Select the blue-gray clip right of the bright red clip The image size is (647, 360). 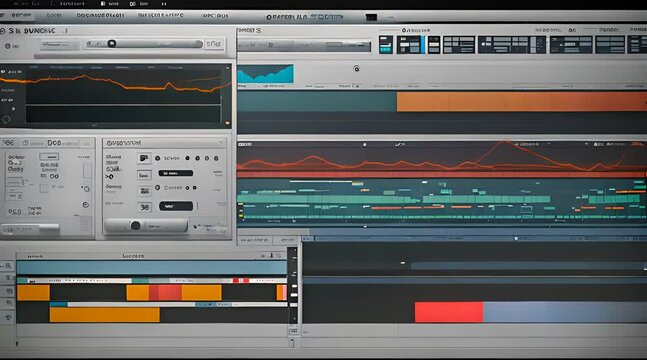[565, 312]
